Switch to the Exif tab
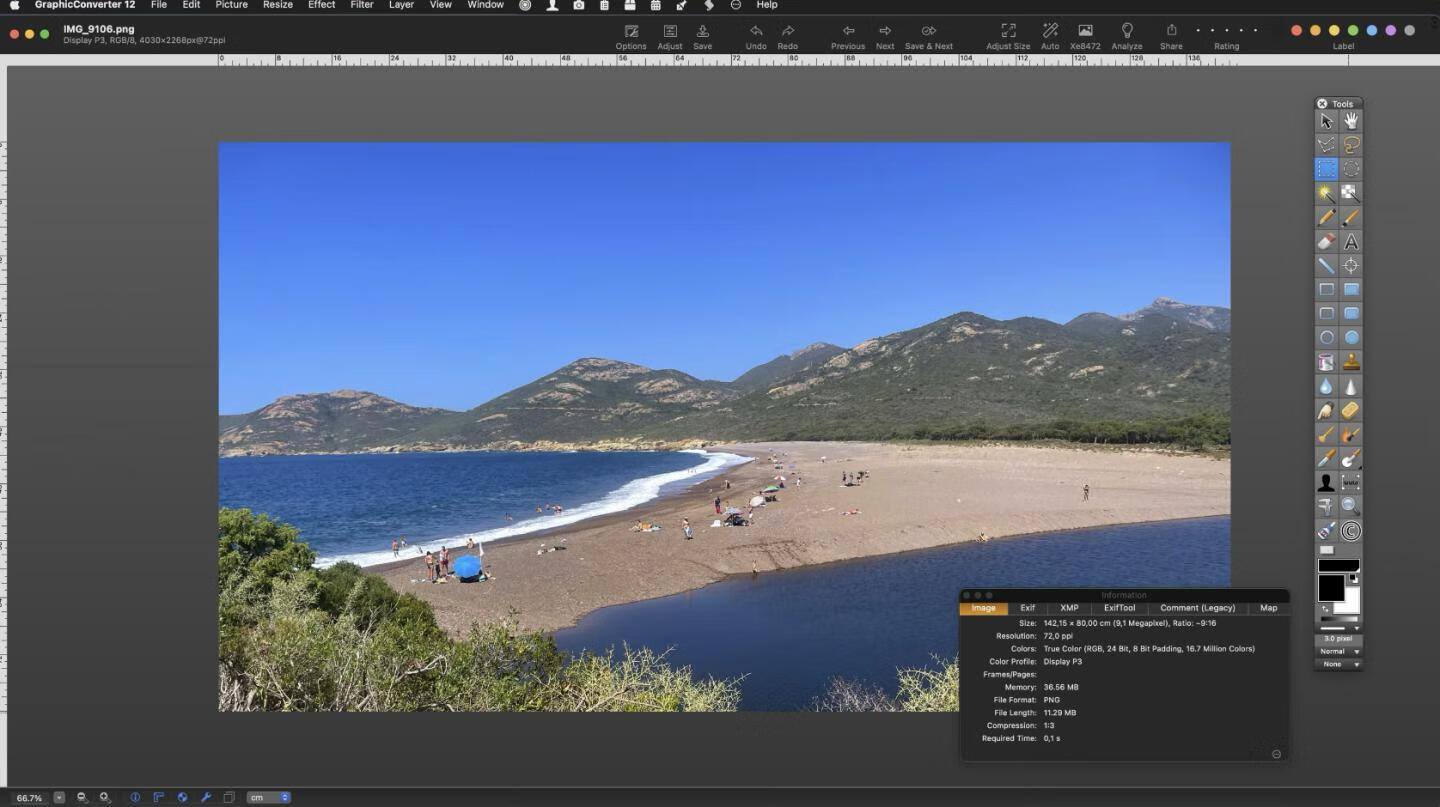Viewport: 1440px width, 807px height. tap(1028, 608)
